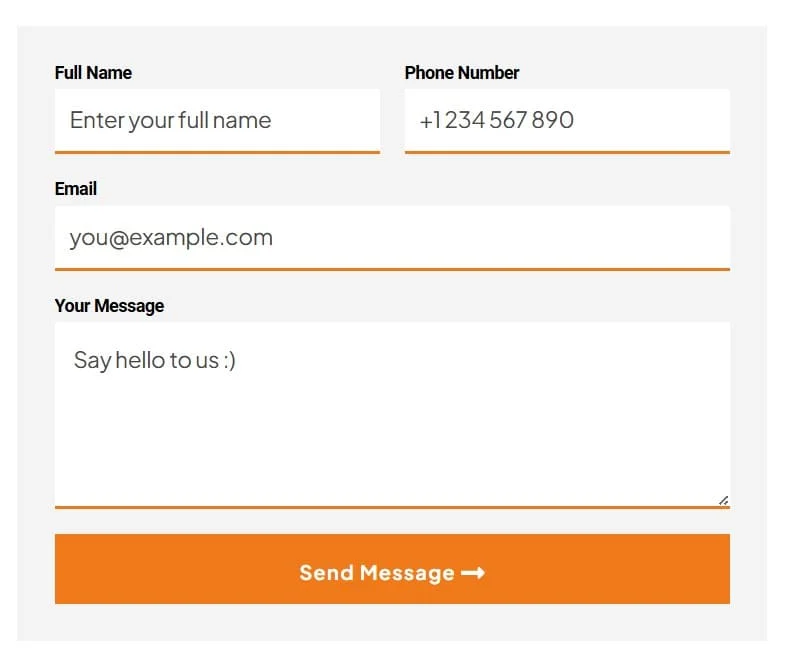The height and width of the screenshot is (662, 792).
Task: Focus the Full Name input field
Action: 217,121
